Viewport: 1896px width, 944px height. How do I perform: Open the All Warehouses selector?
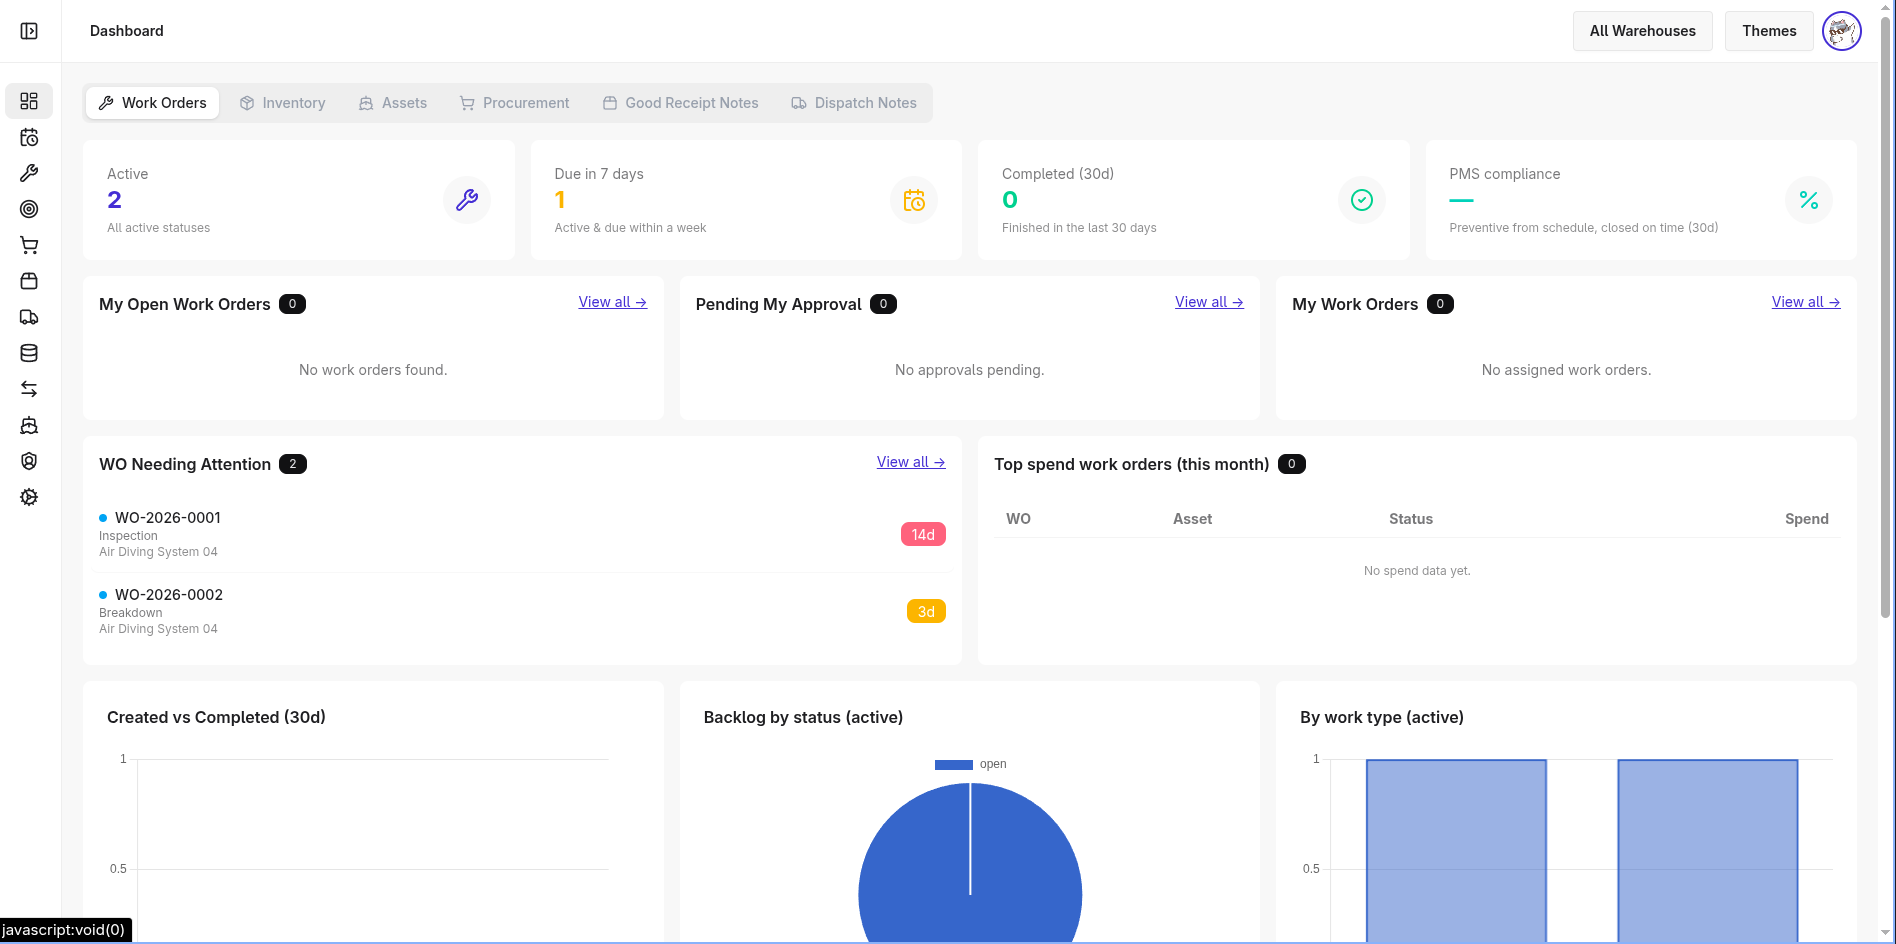click(1642, 31)
